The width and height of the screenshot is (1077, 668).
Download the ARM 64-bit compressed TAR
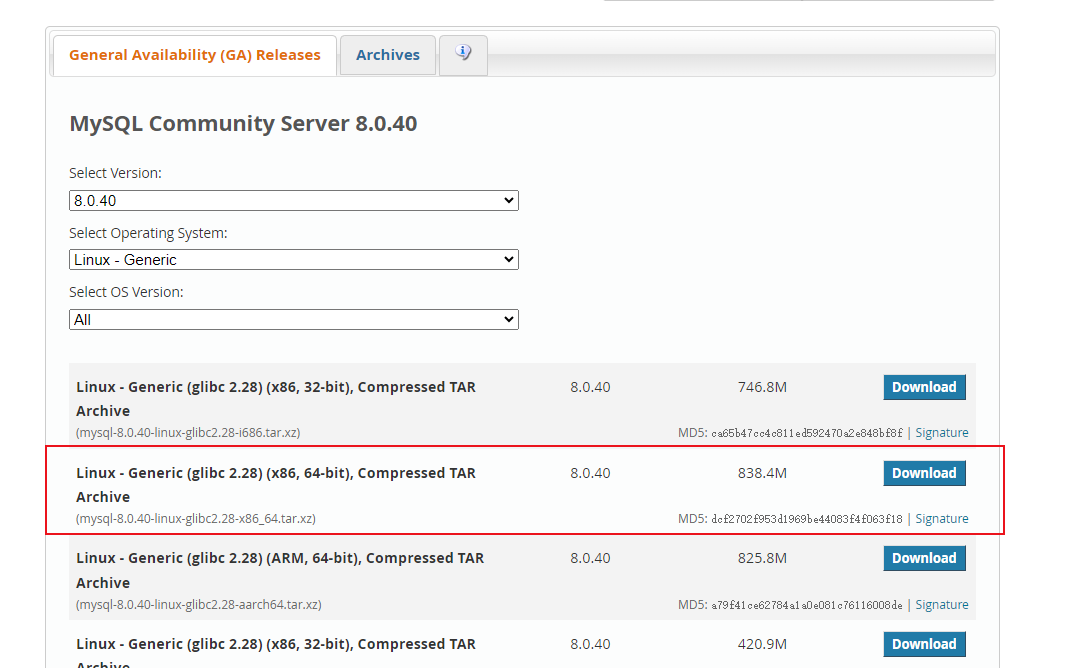pyautogui.click(x=924, y=558)
